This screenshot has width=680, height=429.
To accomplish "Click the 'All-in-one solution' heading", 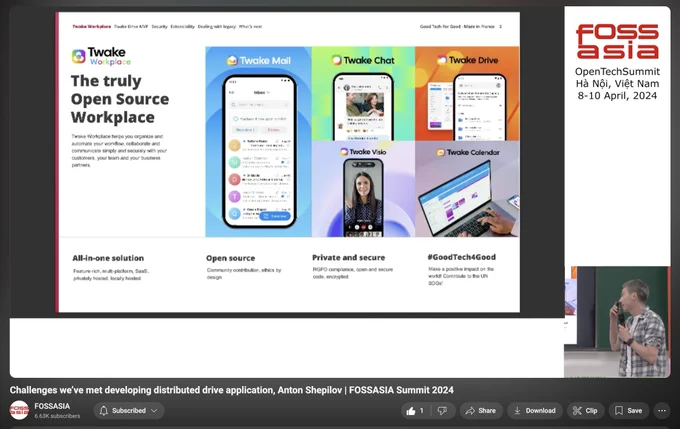I will pyautogui.click(x=108, y=258).
